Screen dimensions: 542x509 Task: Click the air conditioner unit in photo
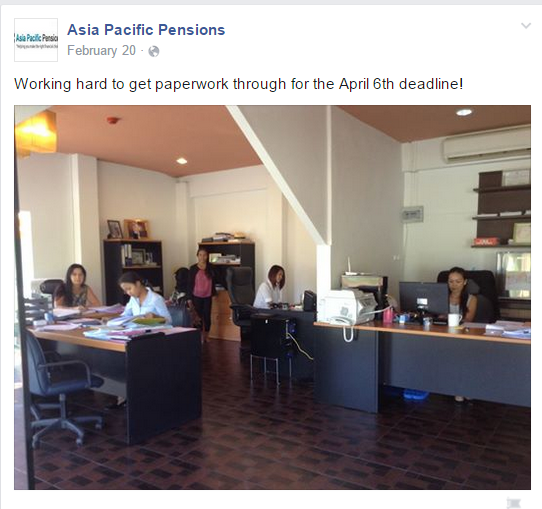point(487,145)
